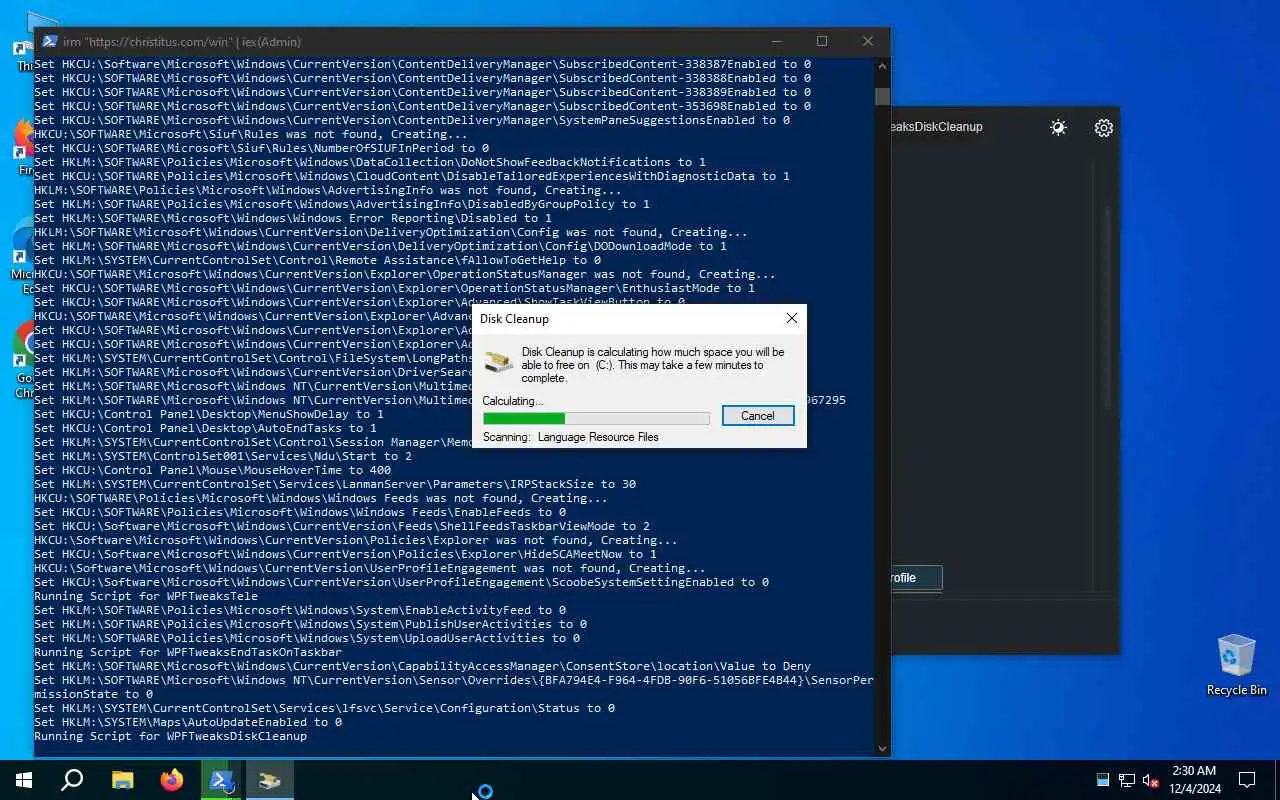This screenshot has width=1280, height=800.
Task: Click the 'IRPStackSize to 30' console line
Action: [x=335, y=484]
